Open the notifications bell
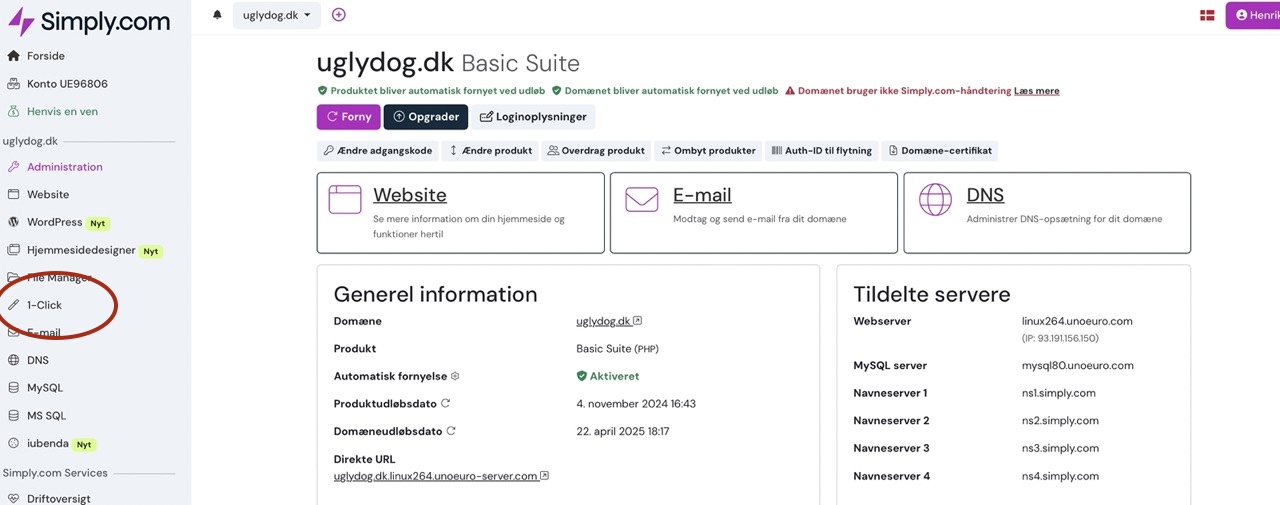 (217, 15)
